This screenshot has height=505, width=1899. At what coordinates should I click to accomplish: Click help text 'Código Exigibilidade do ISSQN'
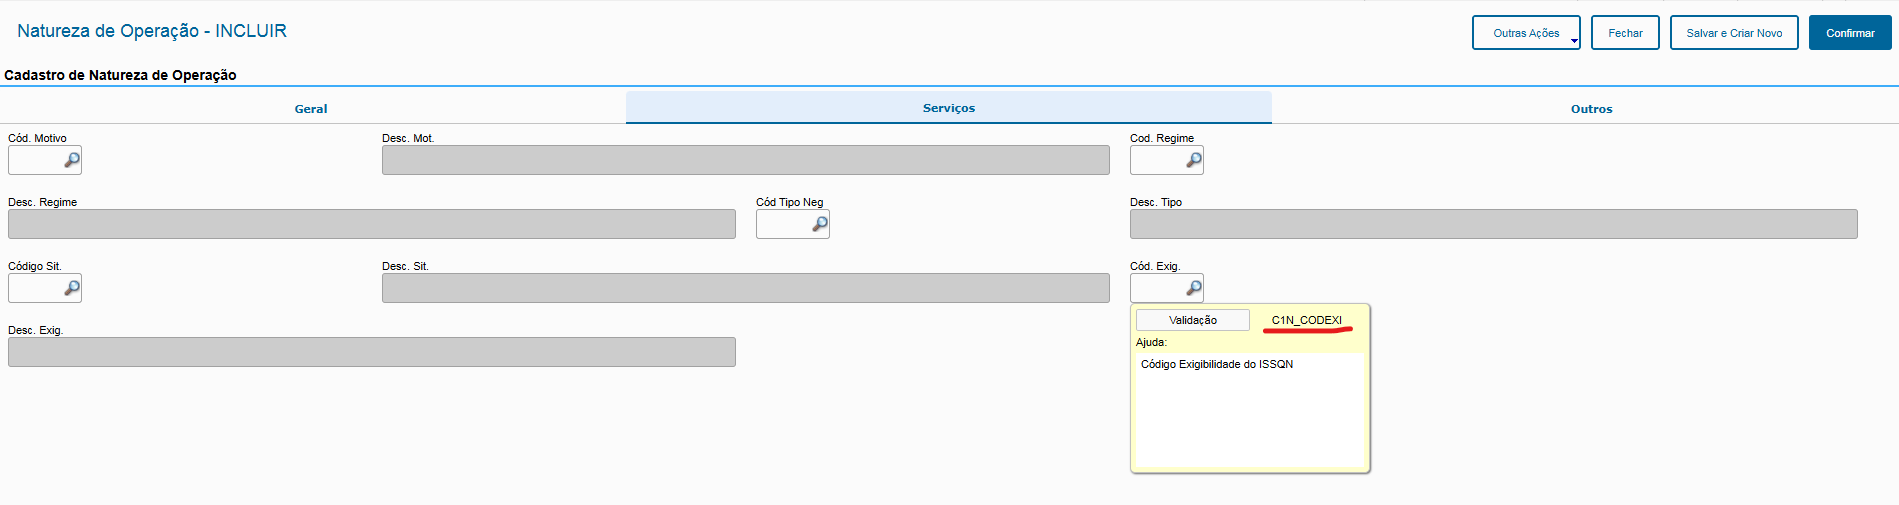coord(1217,364)
